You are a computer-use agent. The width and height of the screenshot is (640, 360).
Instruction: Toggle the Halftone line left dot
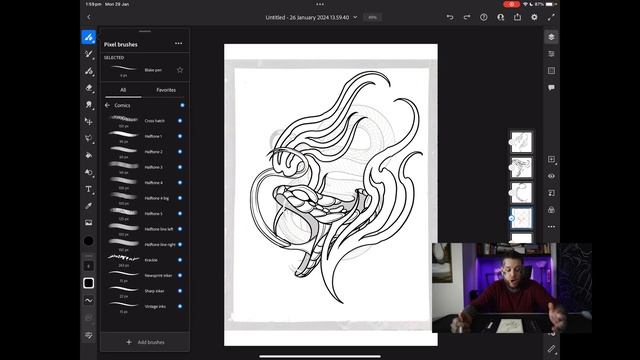click(180, 229)
